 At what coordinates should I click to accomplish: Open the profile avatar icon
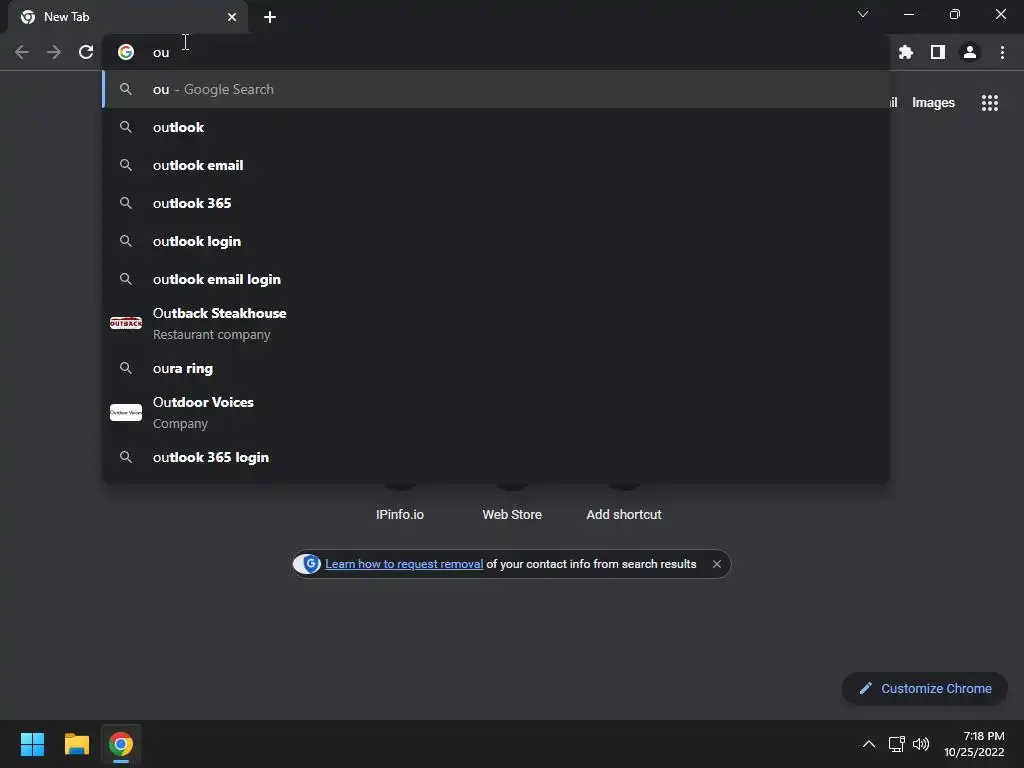click(970, 52)
